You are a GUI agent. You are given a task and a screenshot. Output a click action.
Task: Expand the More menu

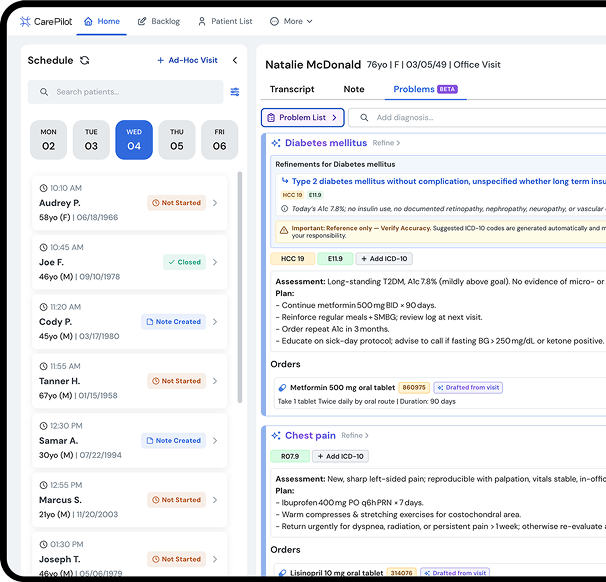291,21
